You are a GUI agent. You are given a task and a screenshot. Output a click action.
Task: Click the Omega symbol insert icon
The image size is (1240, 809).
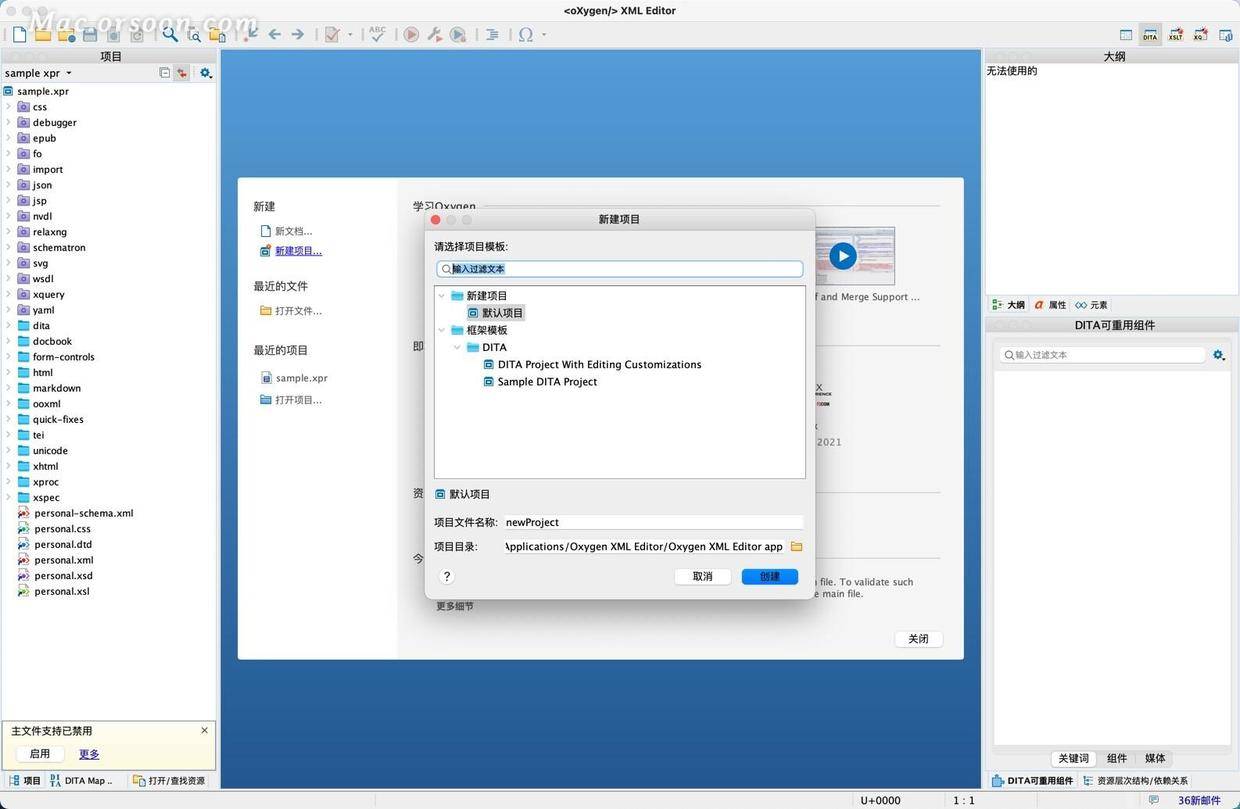coord(525,34)
